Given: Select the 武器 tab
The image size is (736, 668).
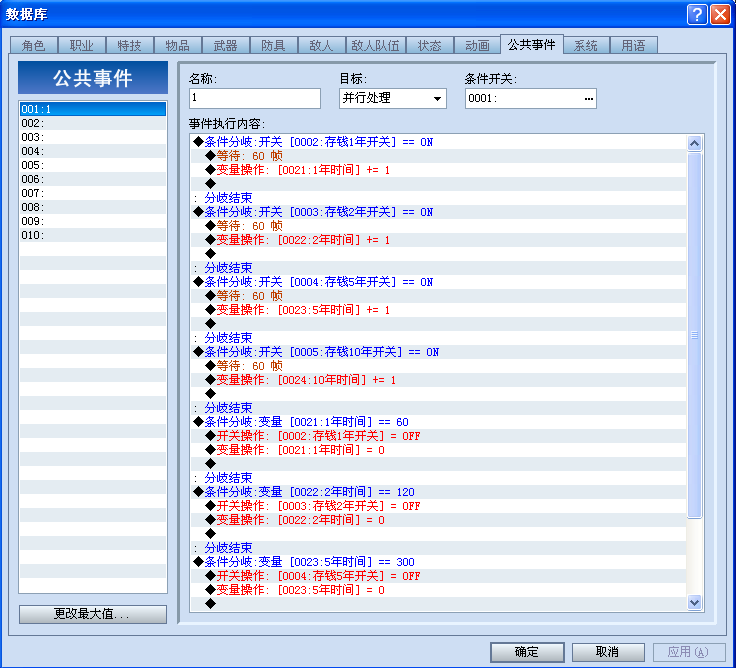Looking at the screenshot, I should click(x=225, y=46).
